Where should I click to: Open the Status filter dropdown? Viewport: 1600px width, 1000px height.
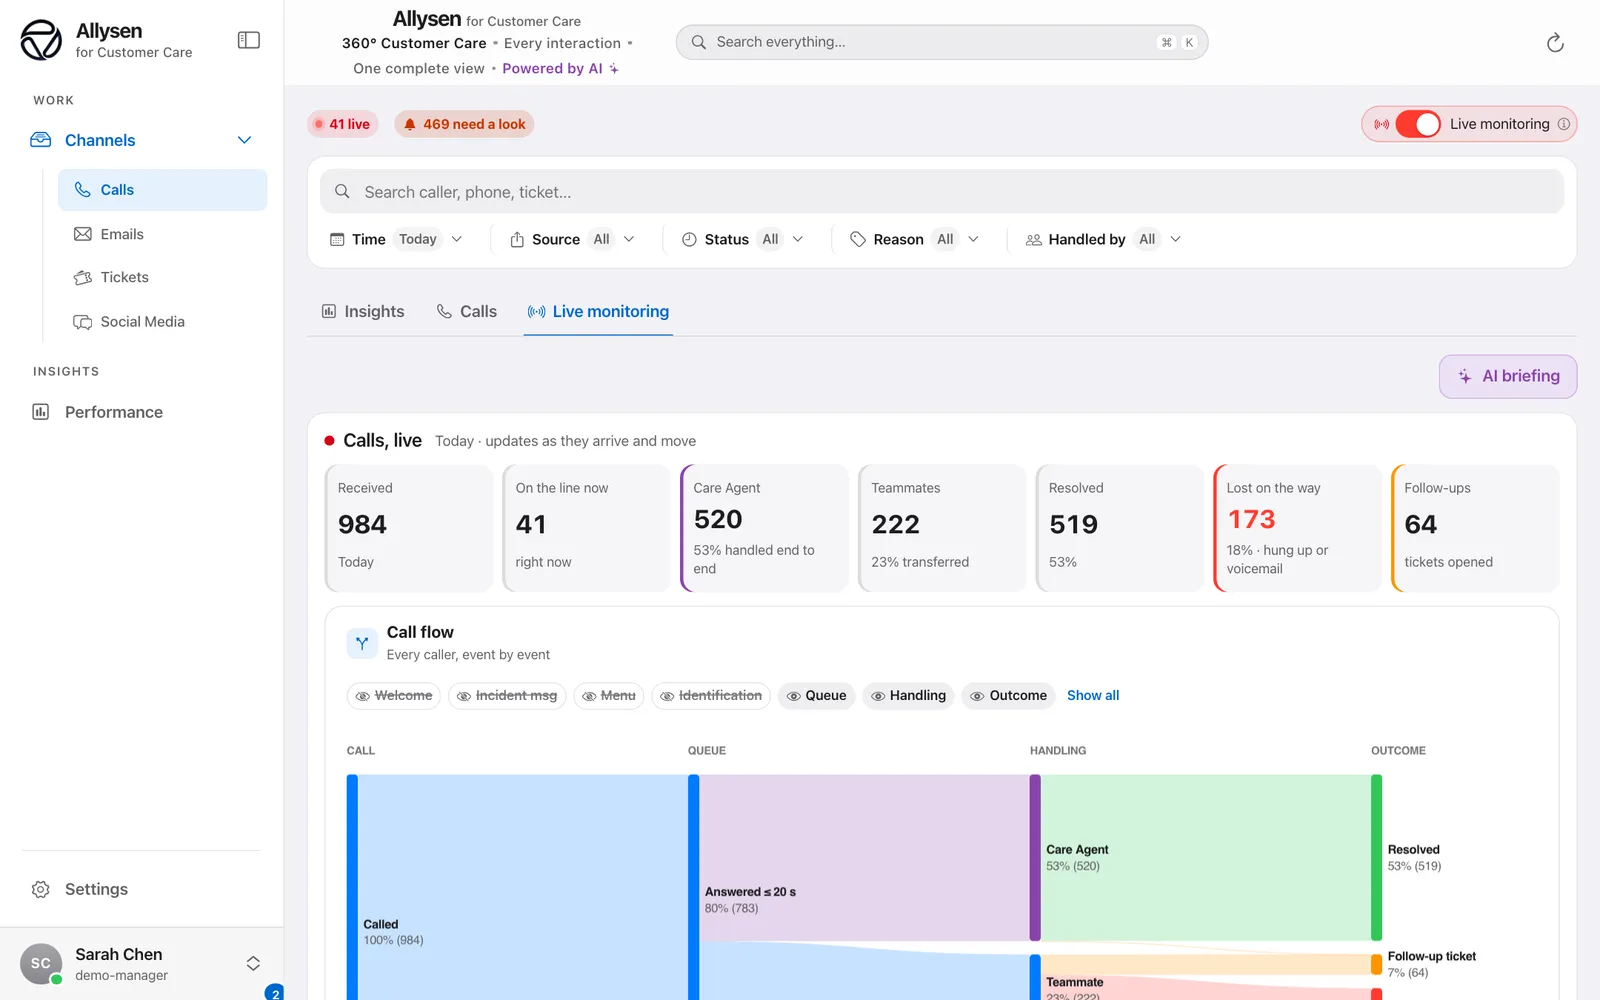pos(743,239)
